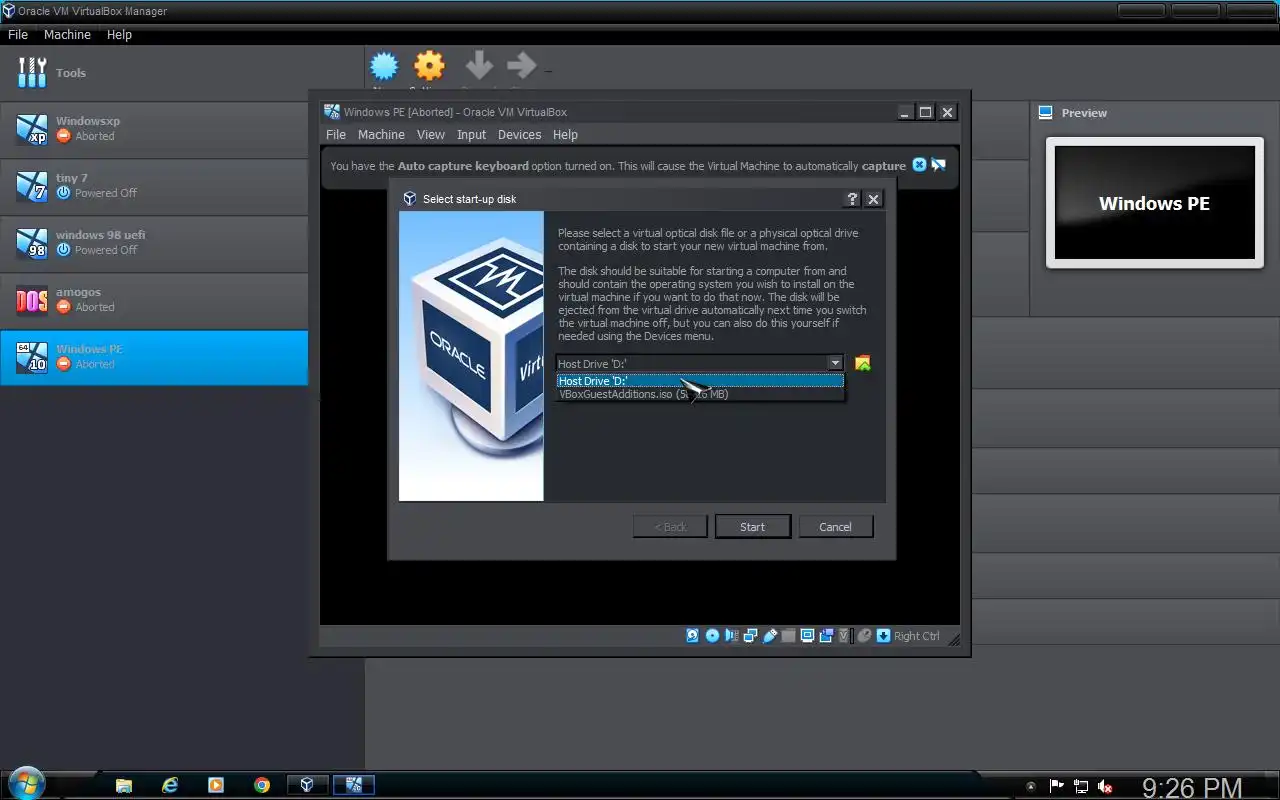Image resolution: width=1280 pixels, height=800 pixels.
Task: Select the amogos virtual machine
Action: pos(154,299)
